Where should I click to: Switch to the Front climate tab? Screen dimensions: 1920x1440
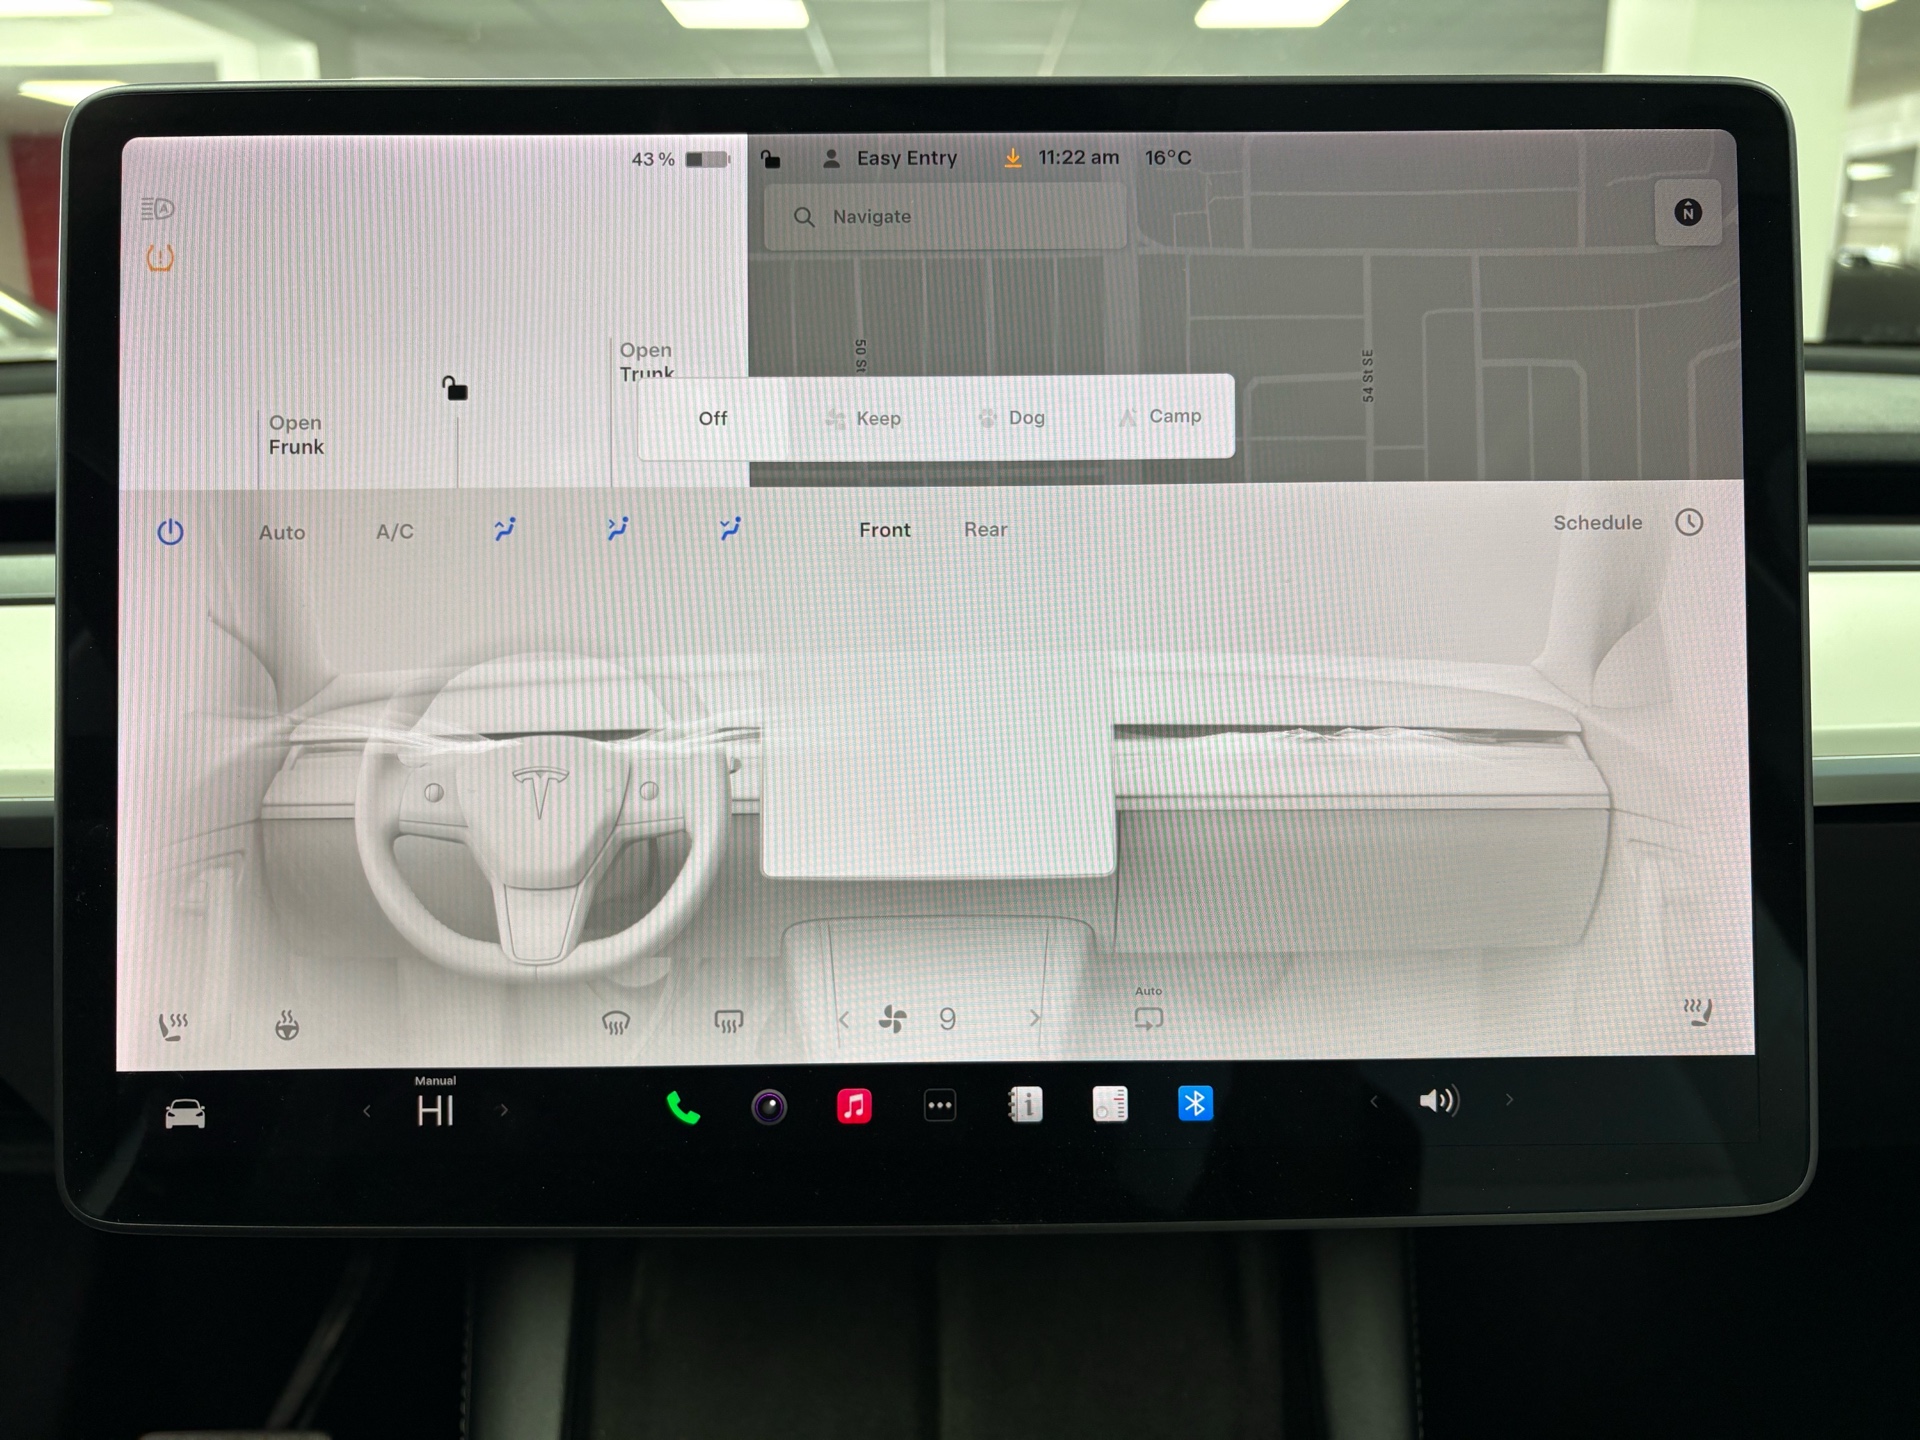click(x=885, y=530)
